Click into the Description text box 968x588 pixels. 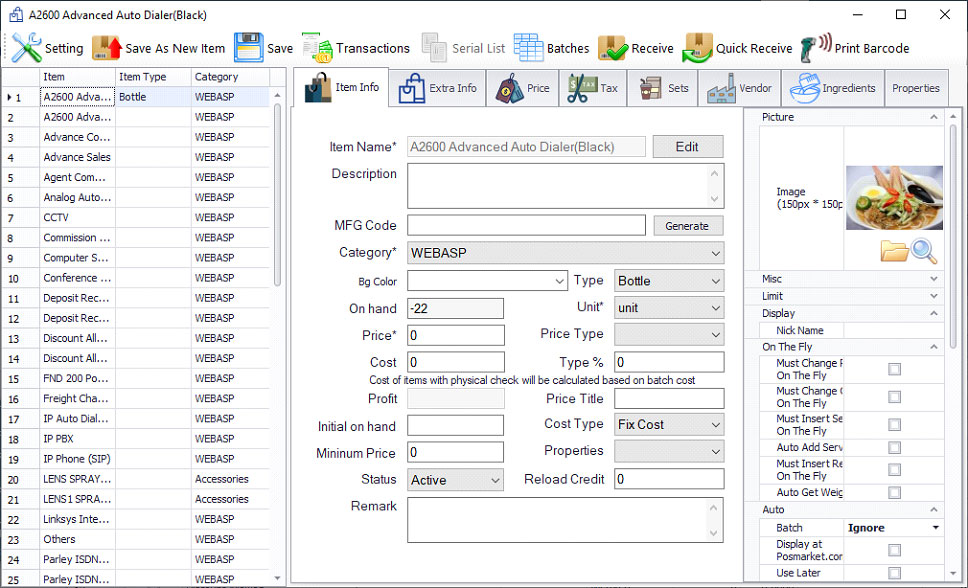[x=559, y=186]
